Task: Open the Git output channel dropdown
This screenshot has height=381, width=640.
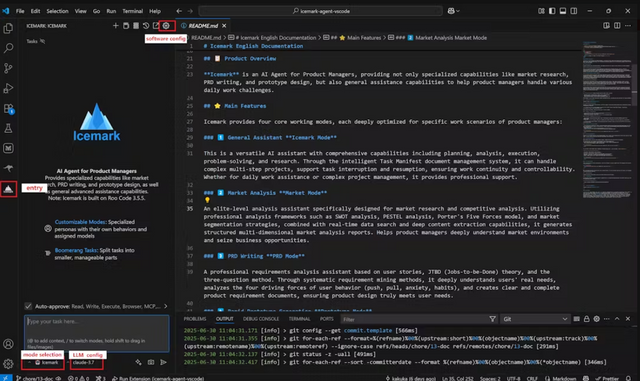Action: click(535, 319)
